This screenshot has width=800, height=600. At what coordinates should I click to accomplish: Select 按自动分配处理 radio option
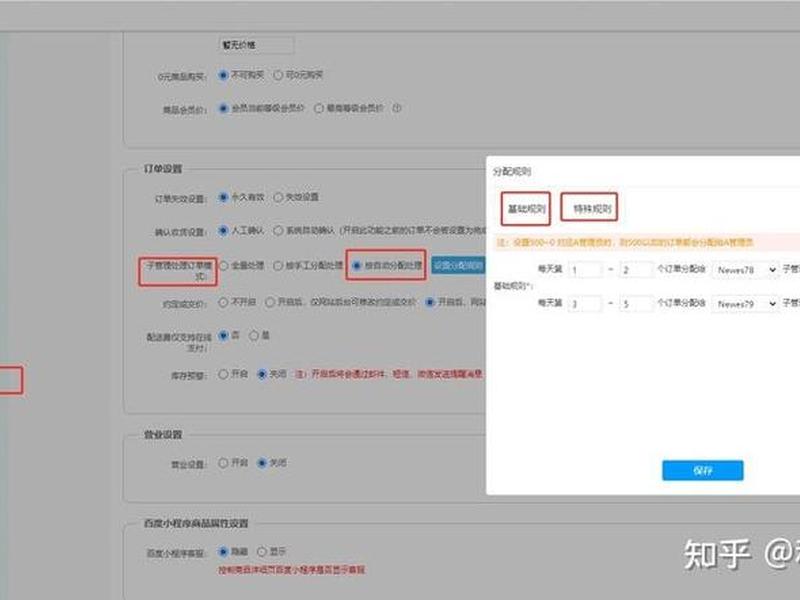(x=357, y=265)
